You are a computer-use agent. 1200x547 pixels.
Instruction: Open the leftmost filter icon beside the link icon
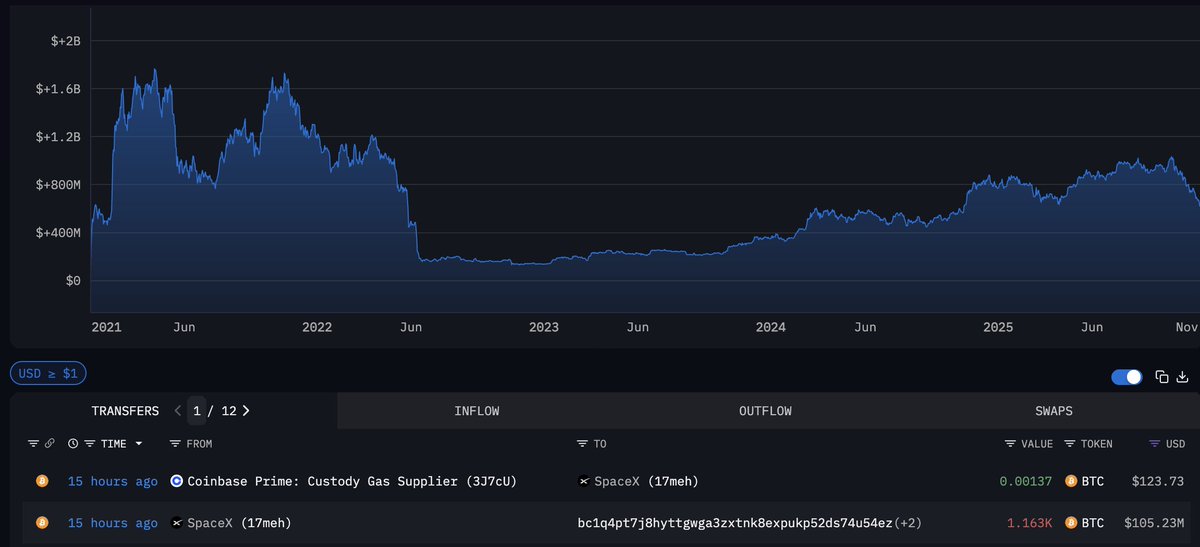tap(34, 443)
